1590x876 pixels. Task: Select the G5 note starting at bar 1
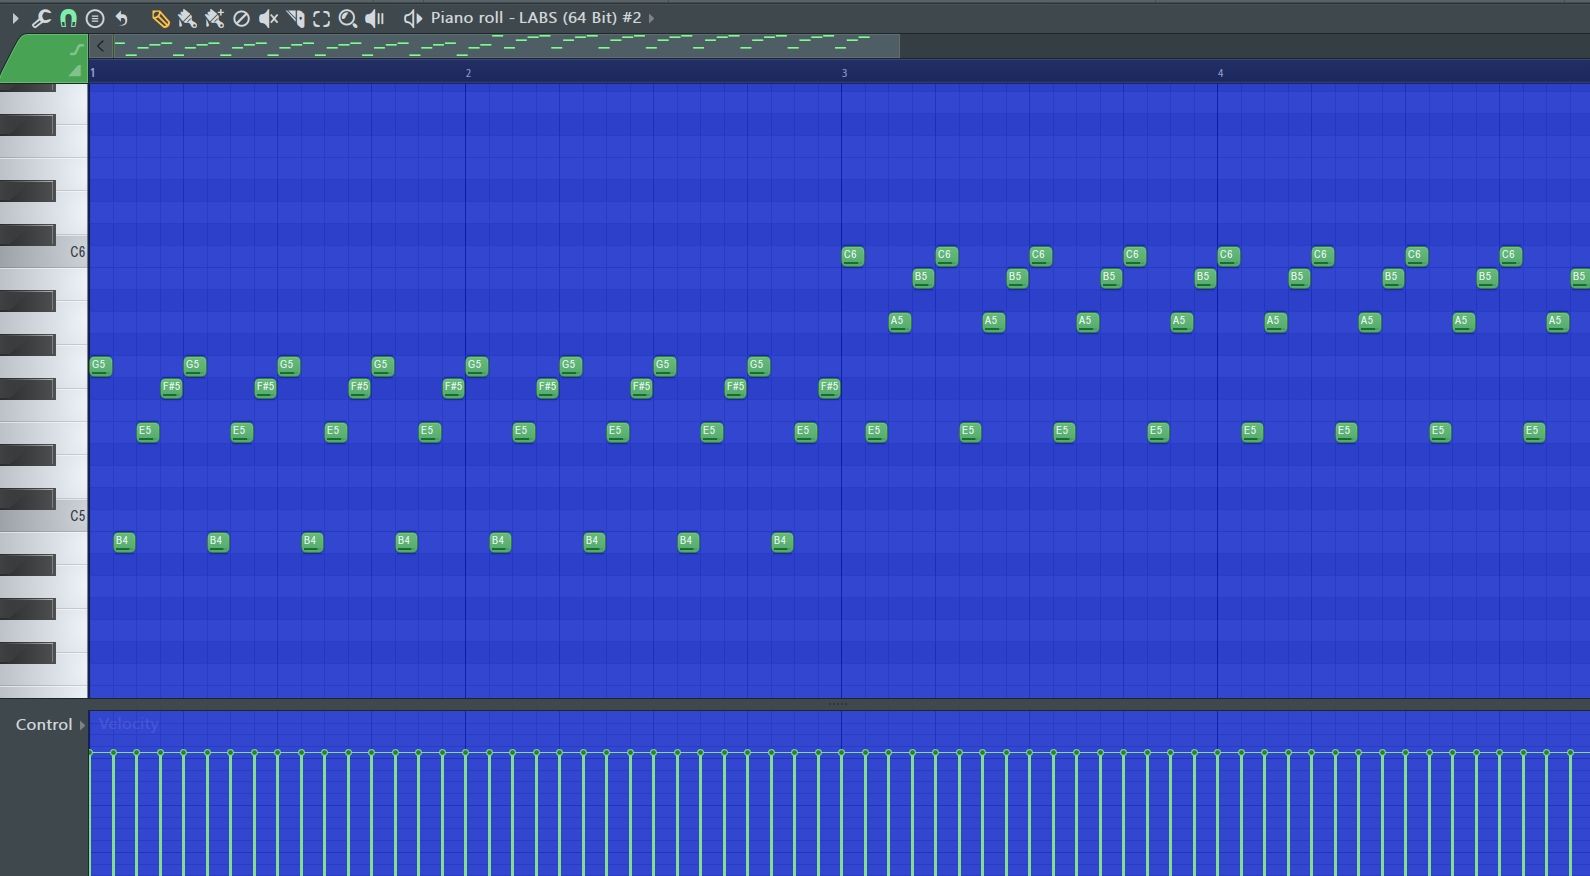coord(100,366)
